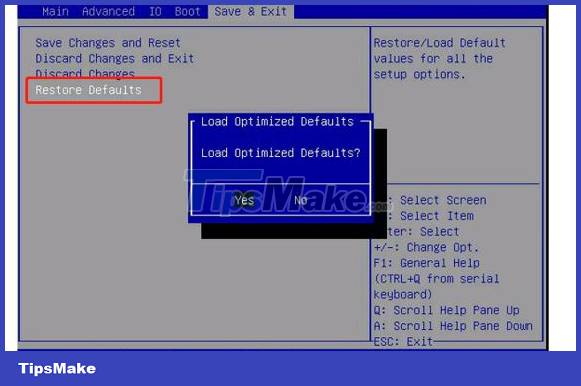The height and width of the screenshot is (386, 581).
Task: Open the Main tab
Action: pyautogui.click(x=55, y=11)
